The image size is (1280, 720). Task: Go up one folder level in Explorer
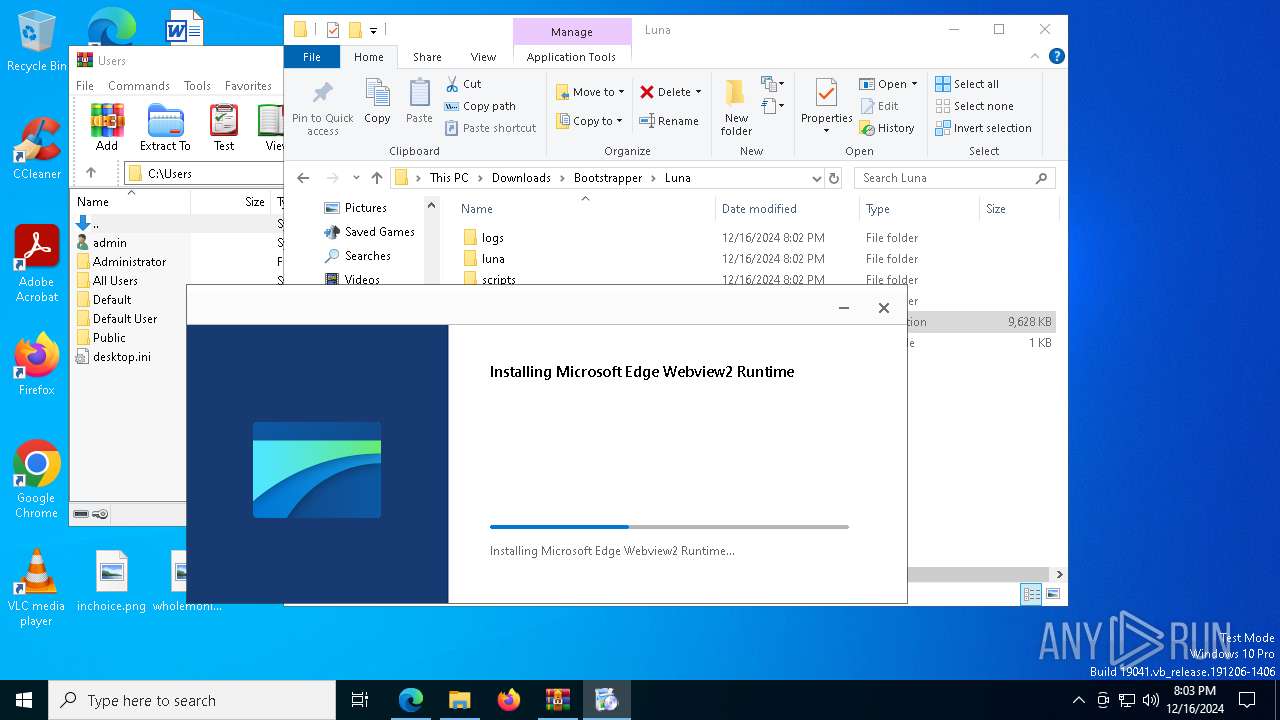pos(376,178)
